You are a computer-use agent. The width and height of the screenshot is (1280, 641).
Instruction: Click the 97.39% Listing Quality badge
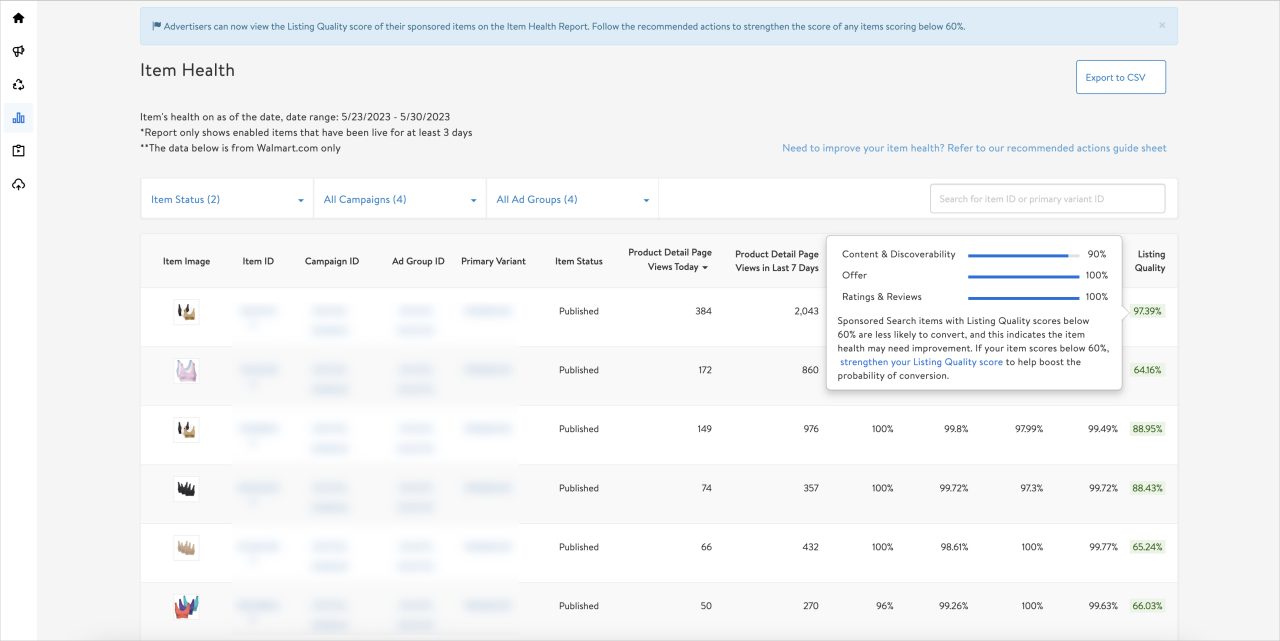click(x=1148, y=311)
